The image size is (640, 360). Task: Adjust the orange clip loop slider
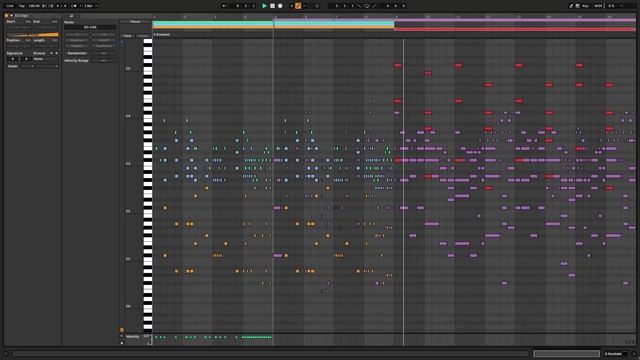click(x=32, y=35)
